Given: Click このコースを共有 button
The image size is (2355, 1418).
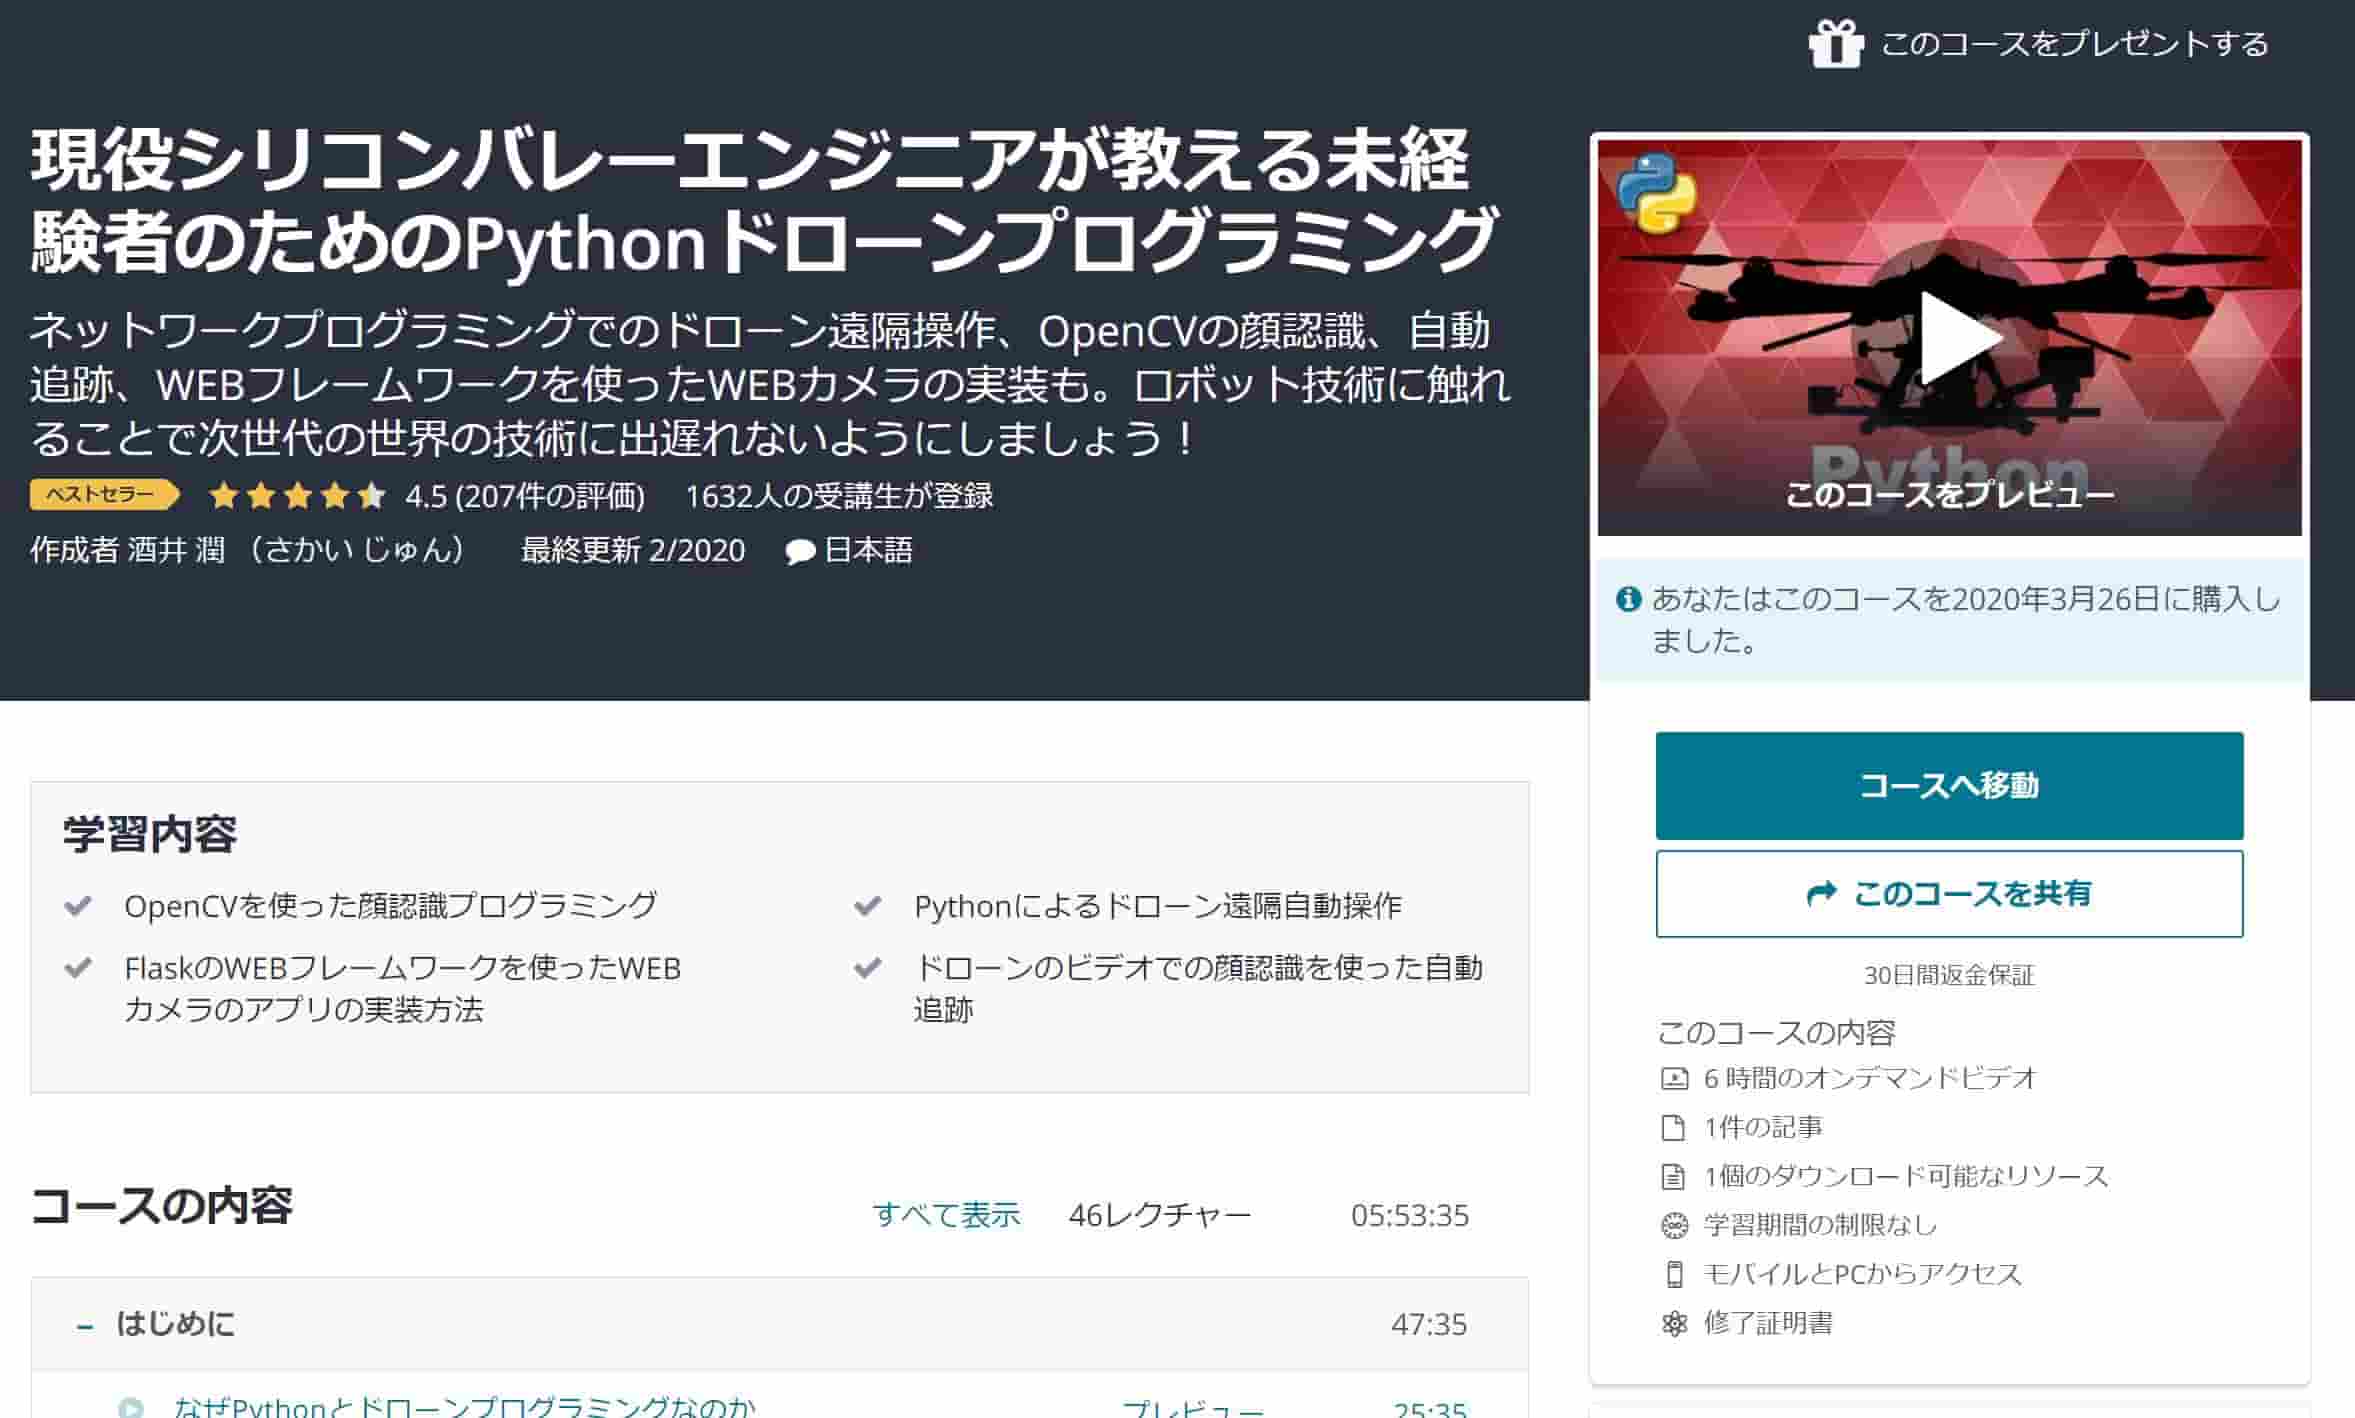Looking at the screenshot, I should point(1949,894).
